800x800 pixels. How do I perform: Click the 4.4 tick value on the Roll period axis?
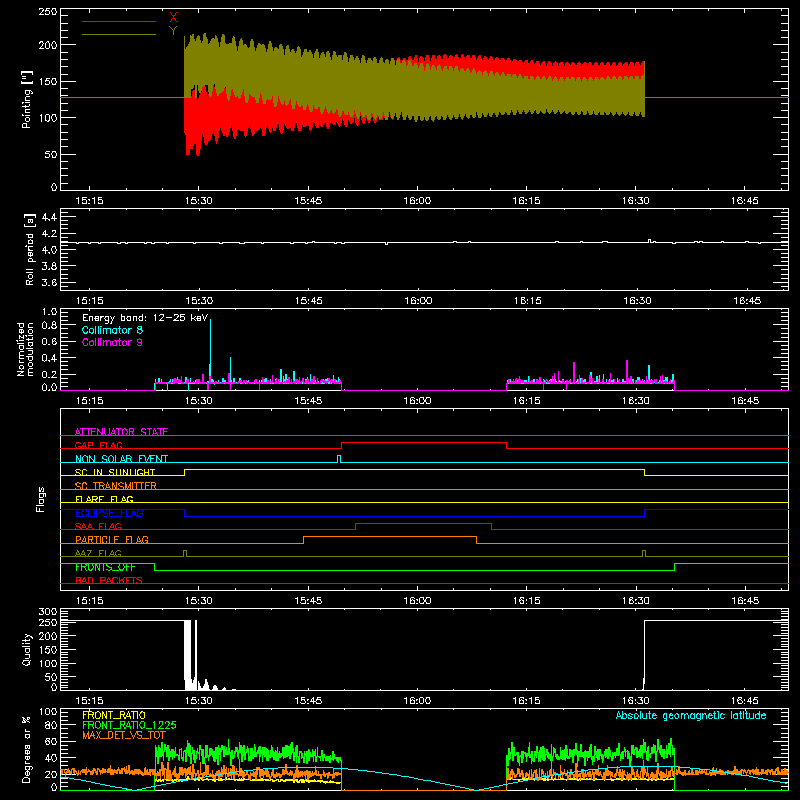click(x=49, y=217)
